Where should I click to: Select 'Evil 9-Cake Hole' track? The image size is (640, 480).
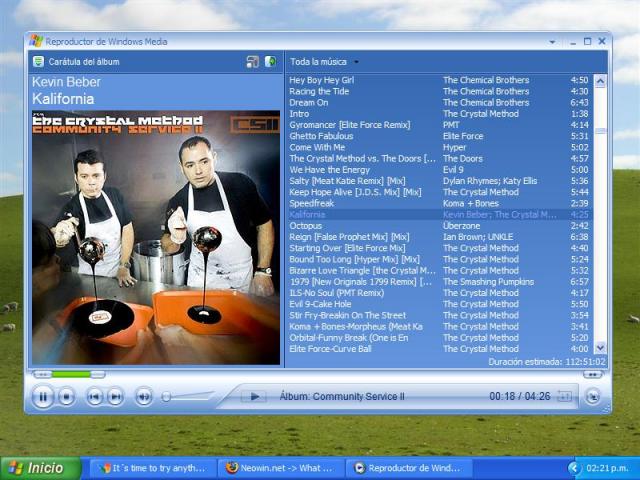pos(440,304)
